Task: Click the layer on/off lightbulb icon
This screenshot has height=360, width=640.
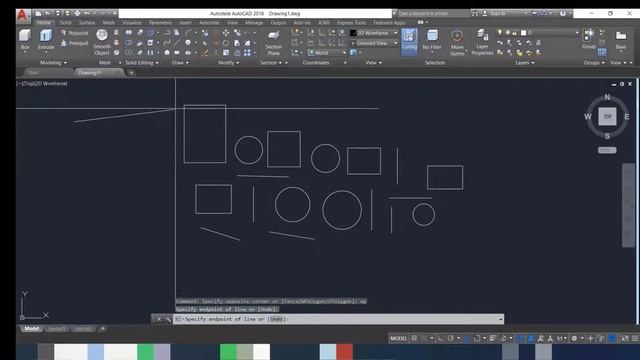Action: coord(500,33)
